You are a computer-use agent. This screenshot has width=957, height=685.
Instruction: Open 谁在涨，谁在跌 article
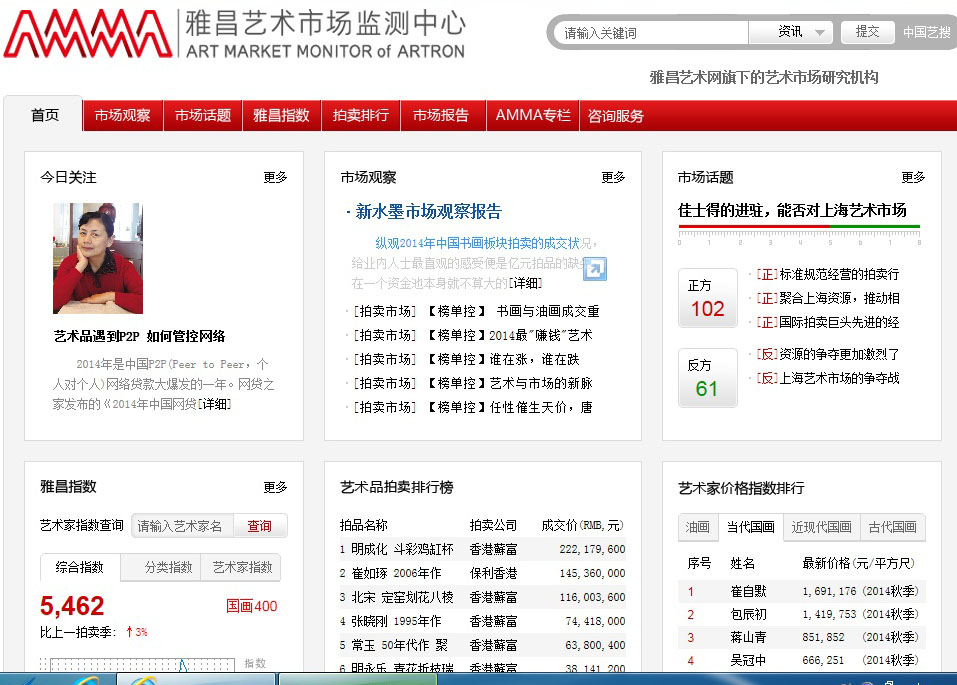click(x=534, y=360)
